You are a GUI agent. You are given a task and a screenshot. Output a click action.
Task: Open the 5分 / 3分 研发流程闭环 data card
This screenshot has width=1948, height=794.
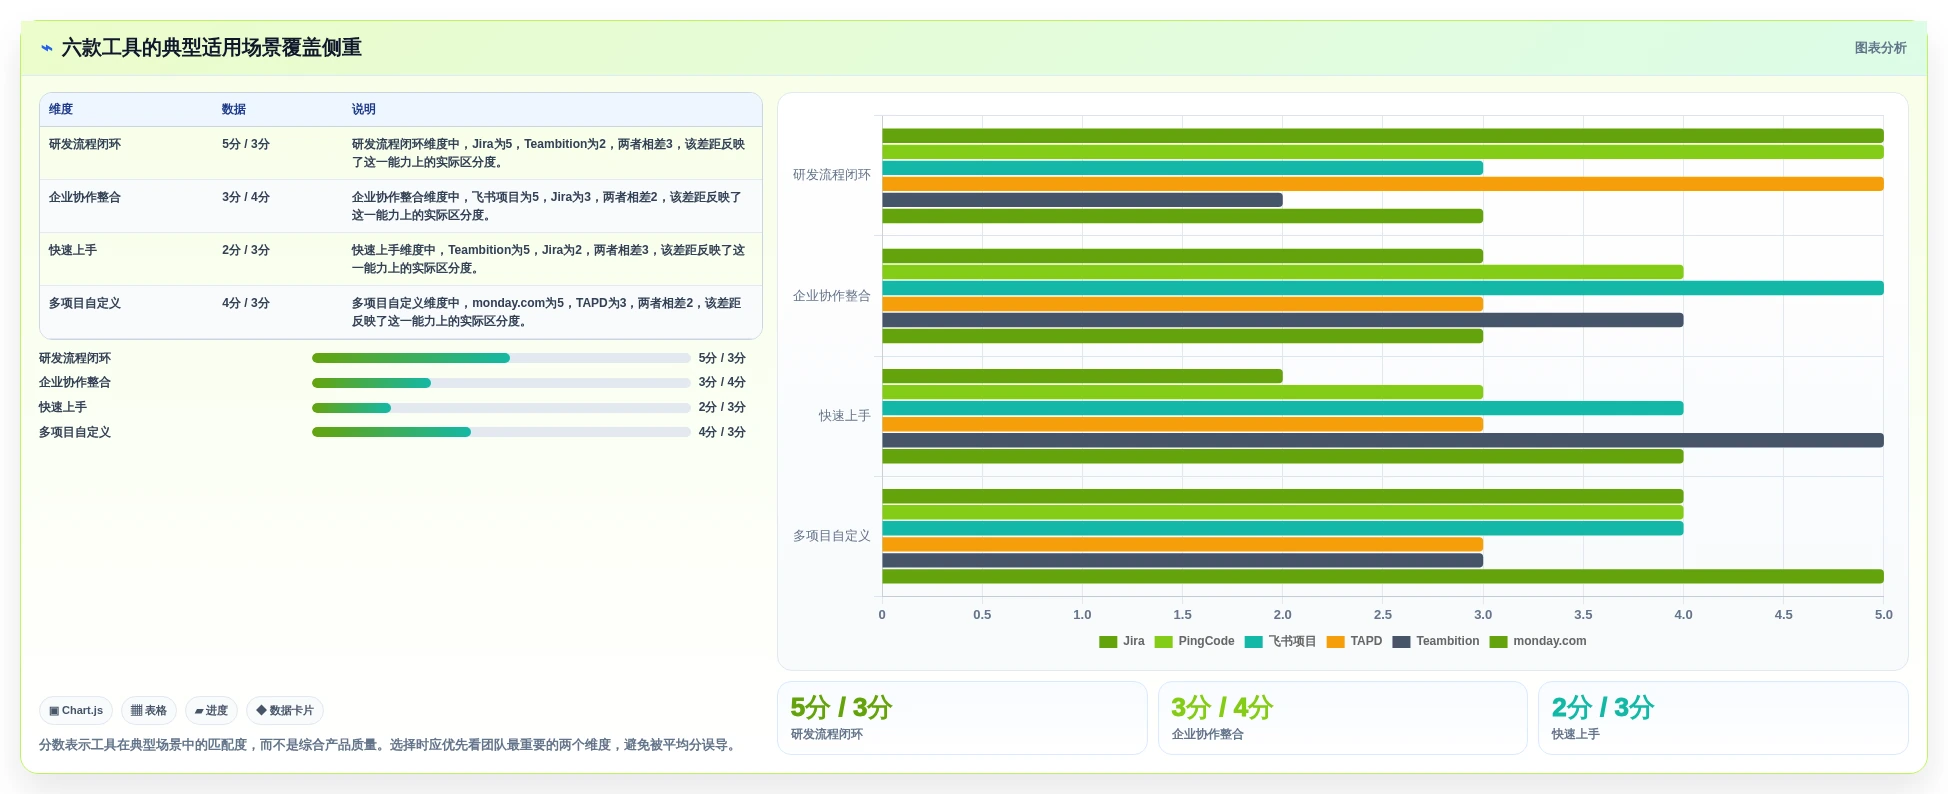point(962,718)
